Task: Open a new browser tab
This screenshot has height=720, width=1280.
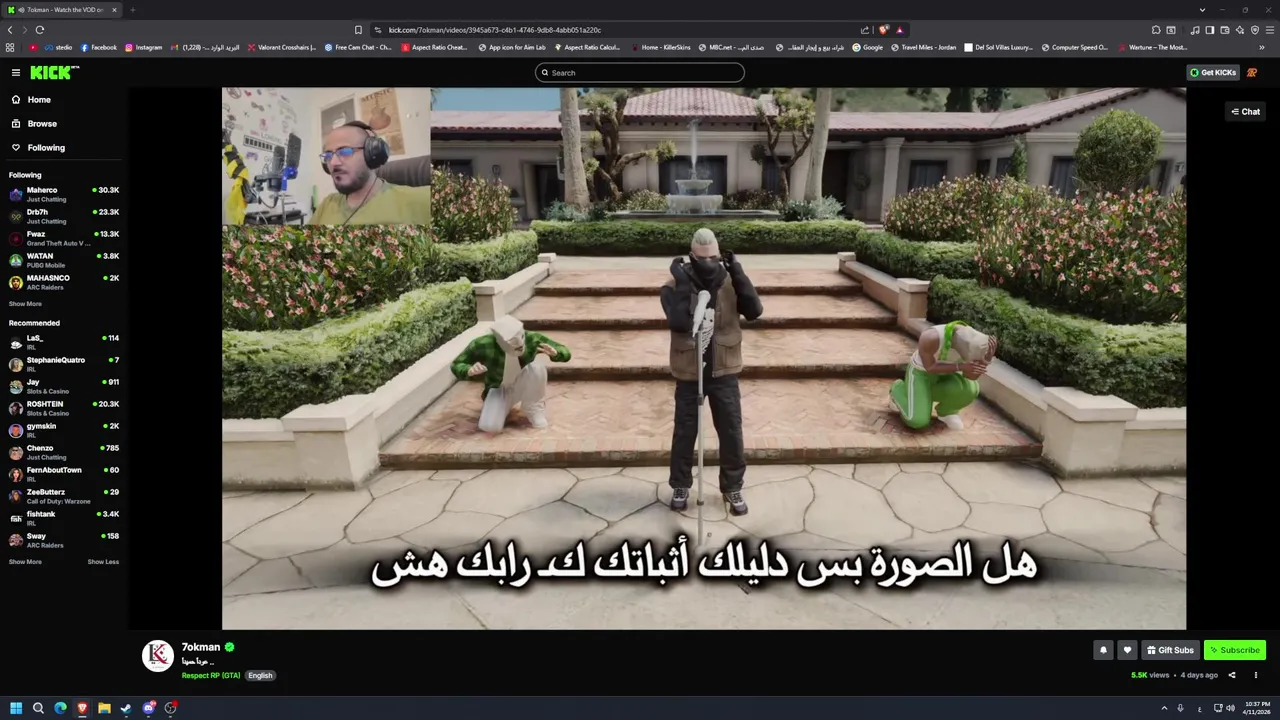Action: [132, 10]
